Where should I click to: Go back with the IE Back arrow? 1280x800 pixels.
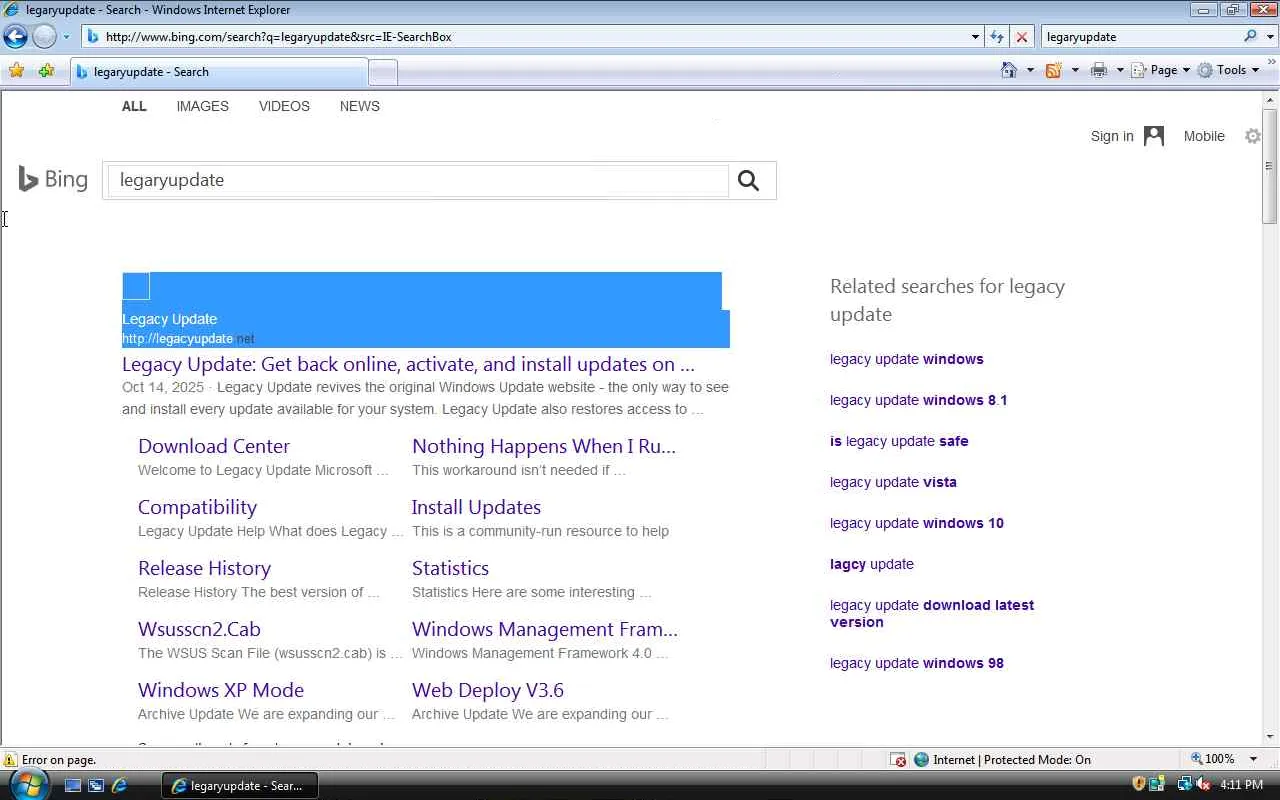click(15, 37)
